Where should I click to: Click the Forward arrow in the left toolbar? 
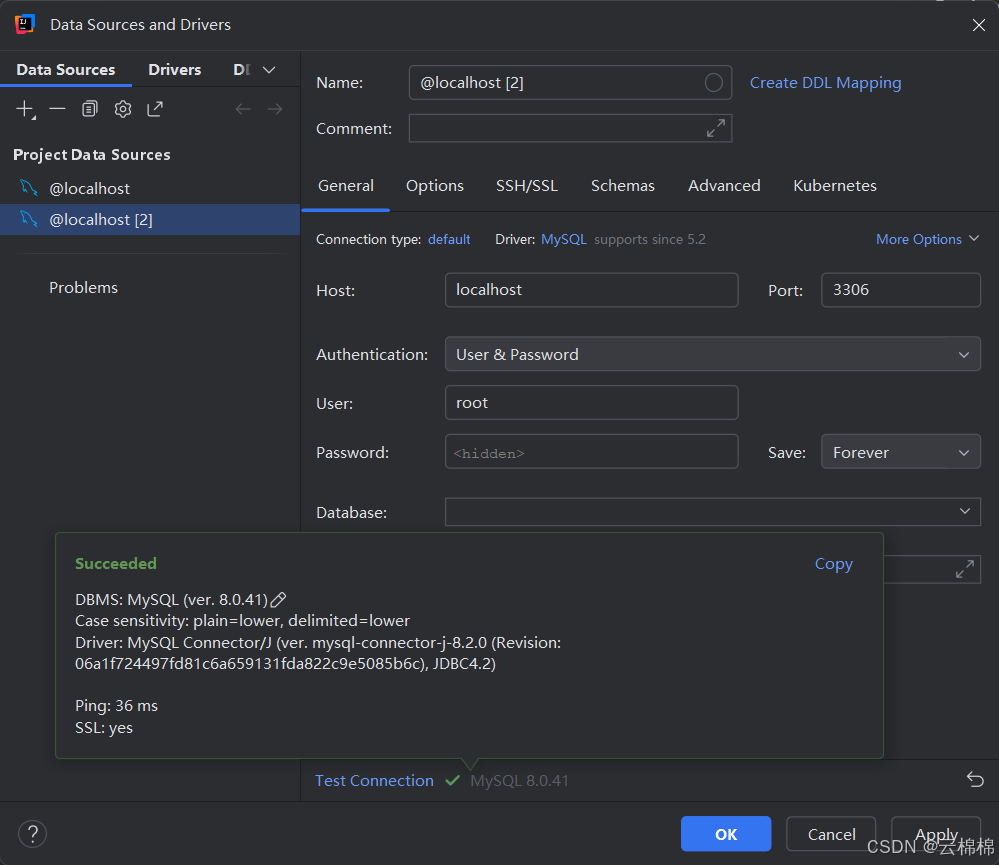tap(275, 109)
